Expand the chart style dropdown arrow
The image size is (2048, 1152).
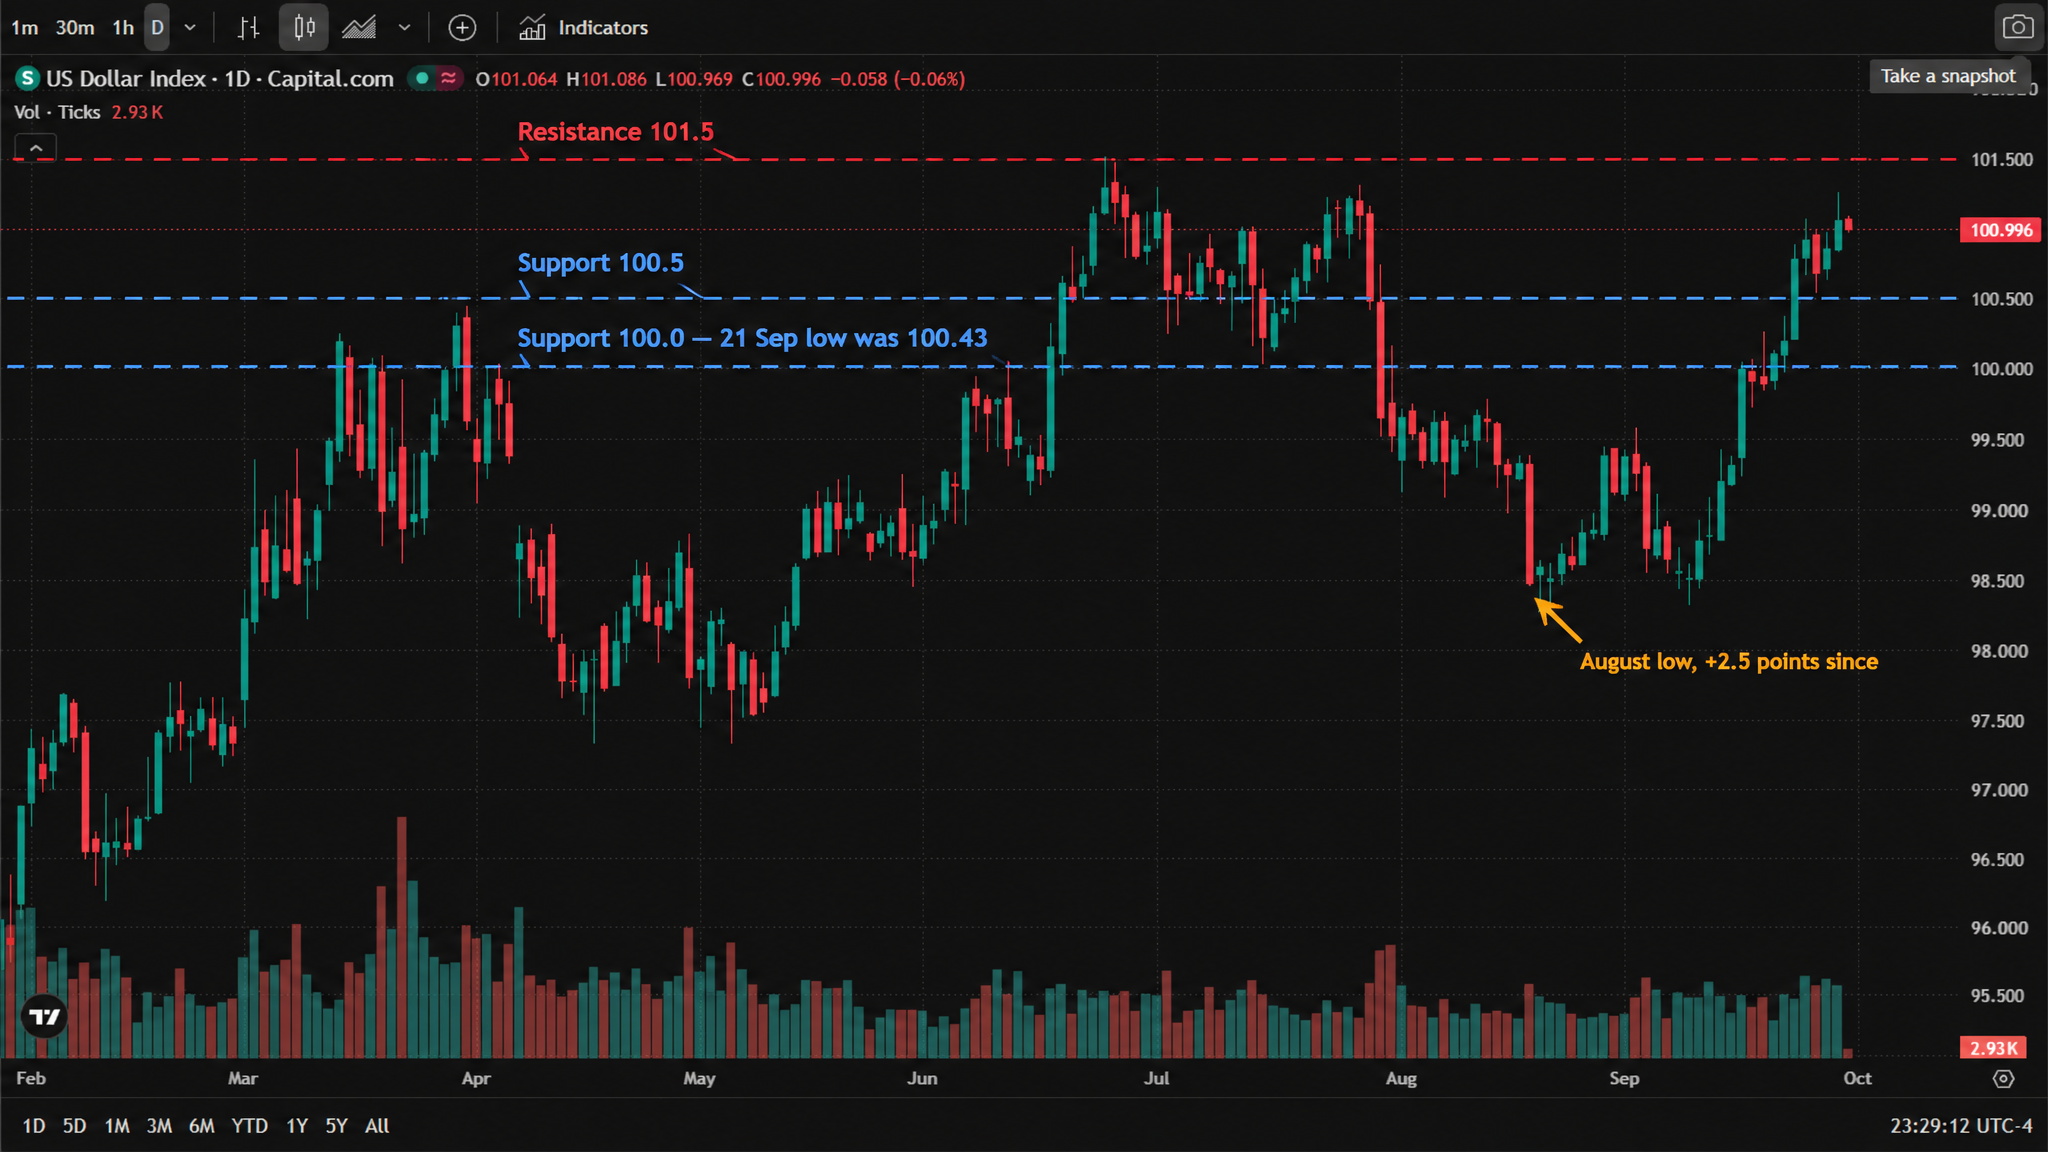click(x=404, y=28)
